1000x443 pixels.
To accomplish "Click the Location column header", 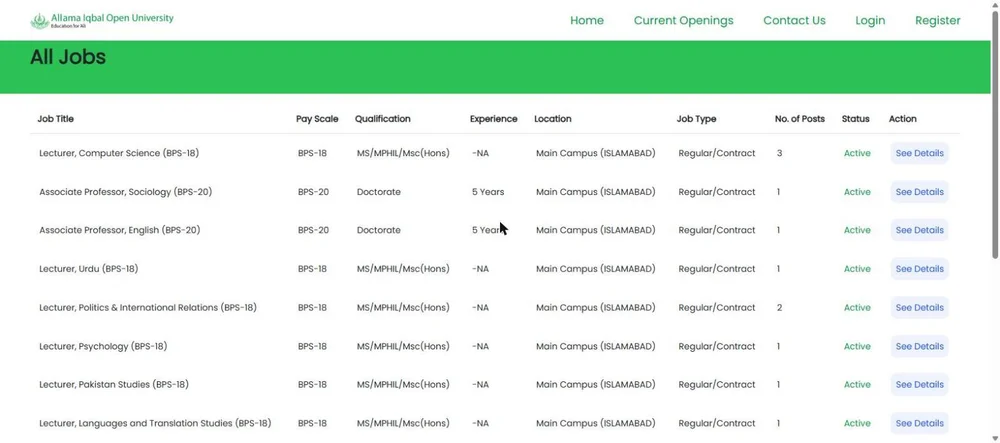I will pyautogui.click(x=553, y=119).
